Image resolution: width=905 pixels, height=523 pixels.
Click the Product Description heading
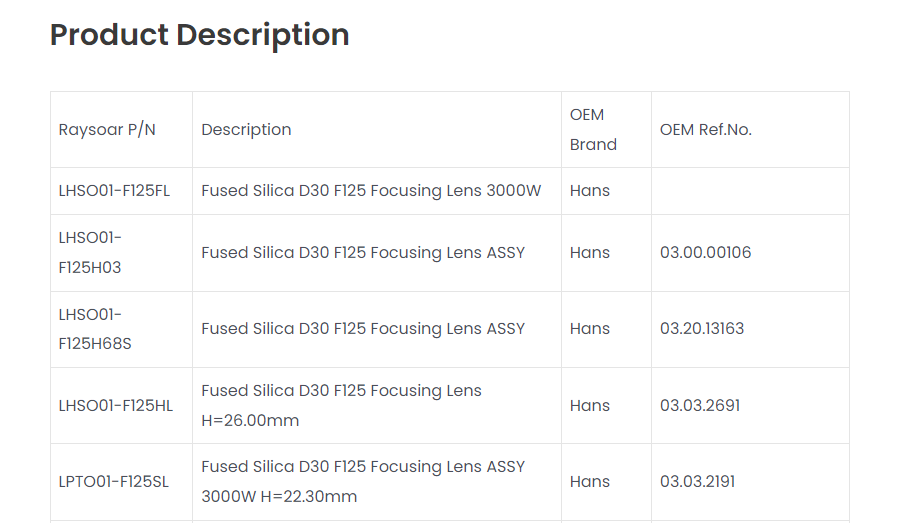(199, 35)
